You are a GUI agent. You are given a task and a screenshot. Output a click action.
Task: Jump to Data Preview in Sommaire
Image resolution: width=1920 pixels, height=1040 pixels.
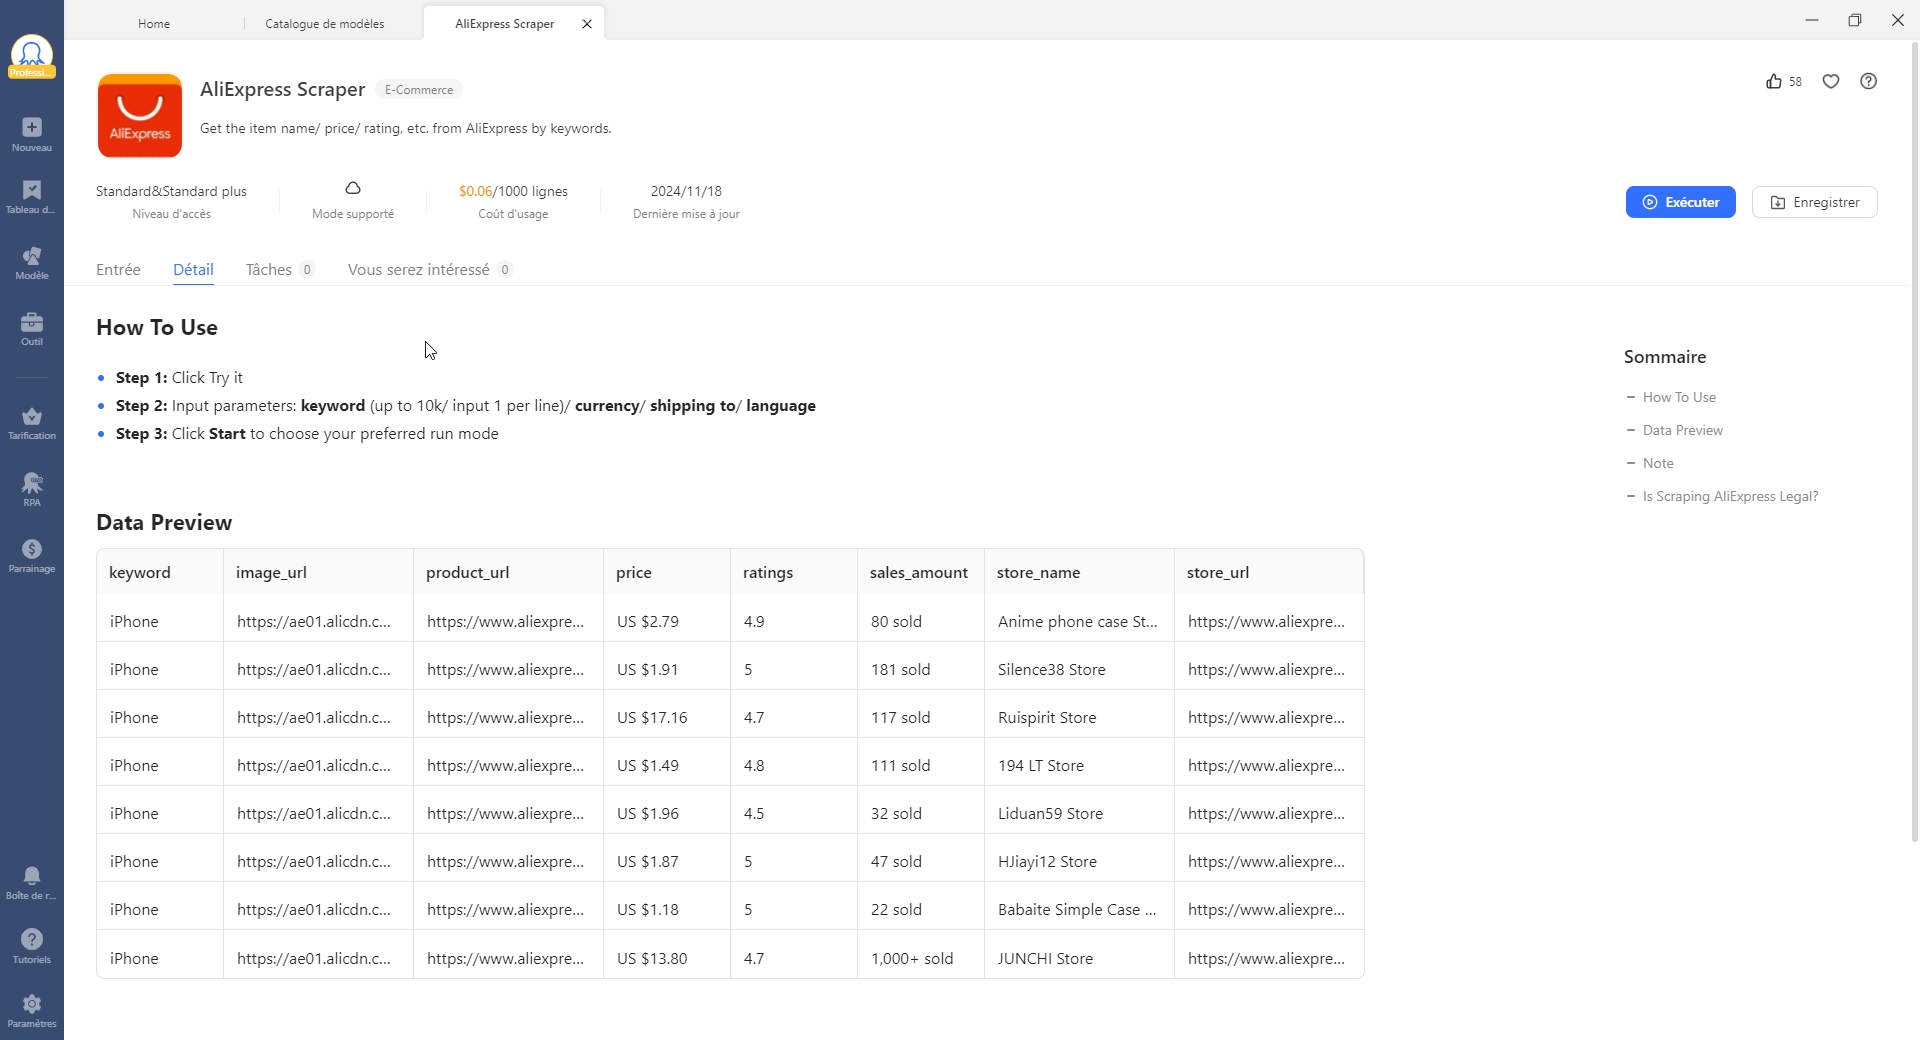[x=1682, y=430]
